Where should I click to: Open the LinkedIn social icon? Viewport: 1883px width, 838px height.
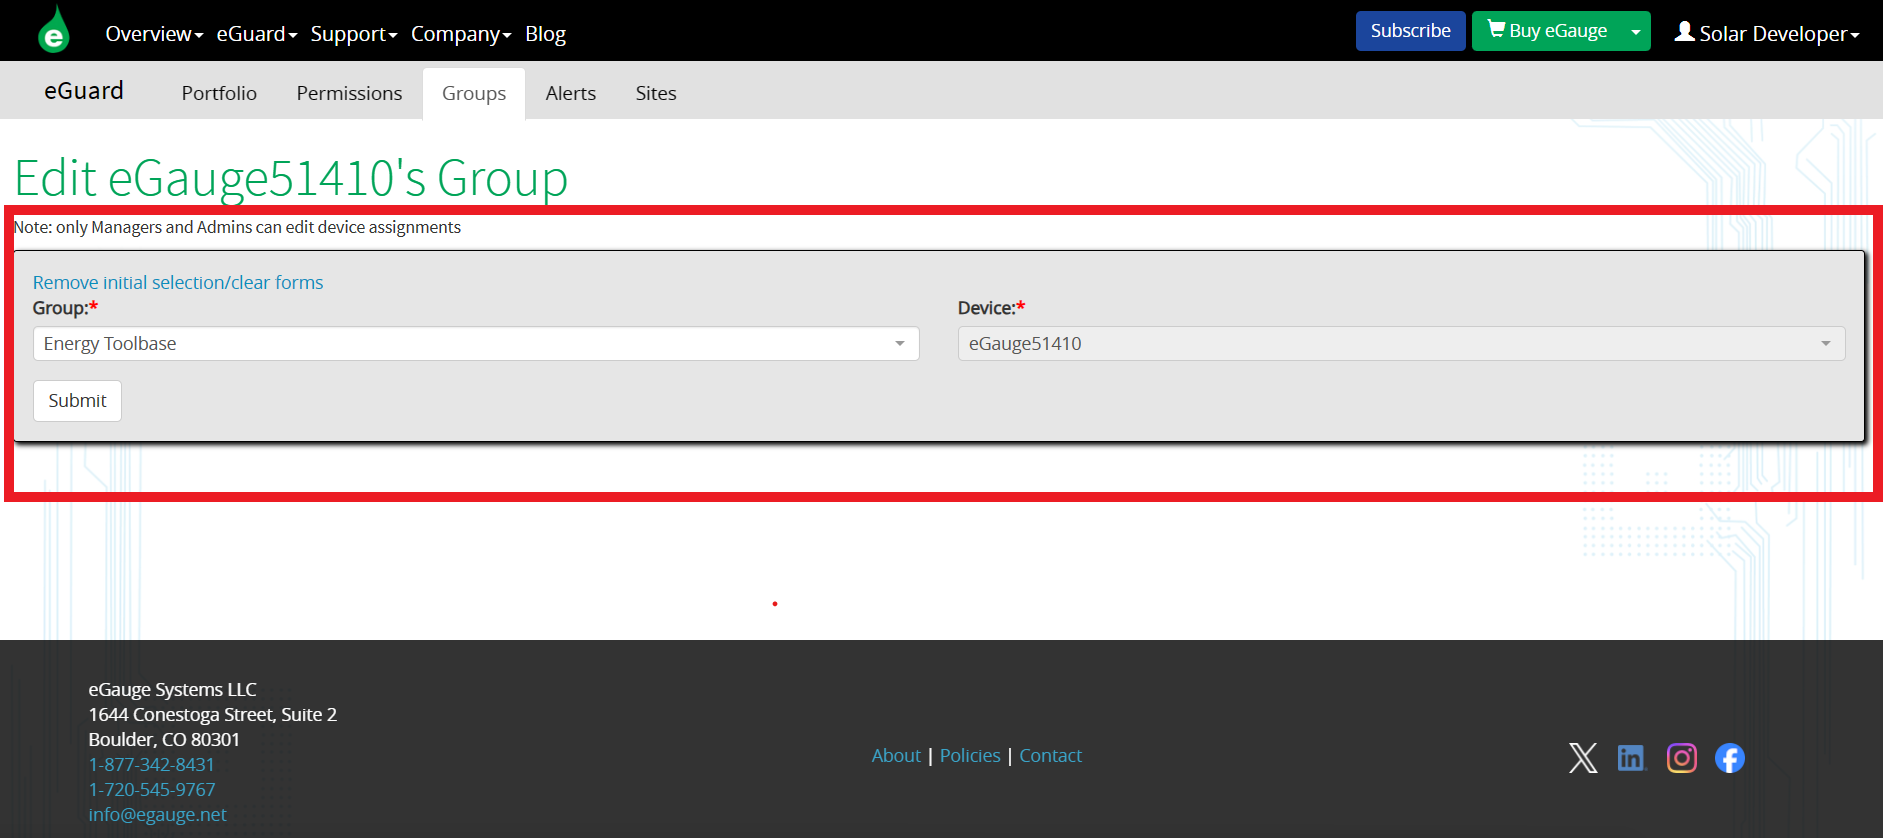coord(1631,758)
